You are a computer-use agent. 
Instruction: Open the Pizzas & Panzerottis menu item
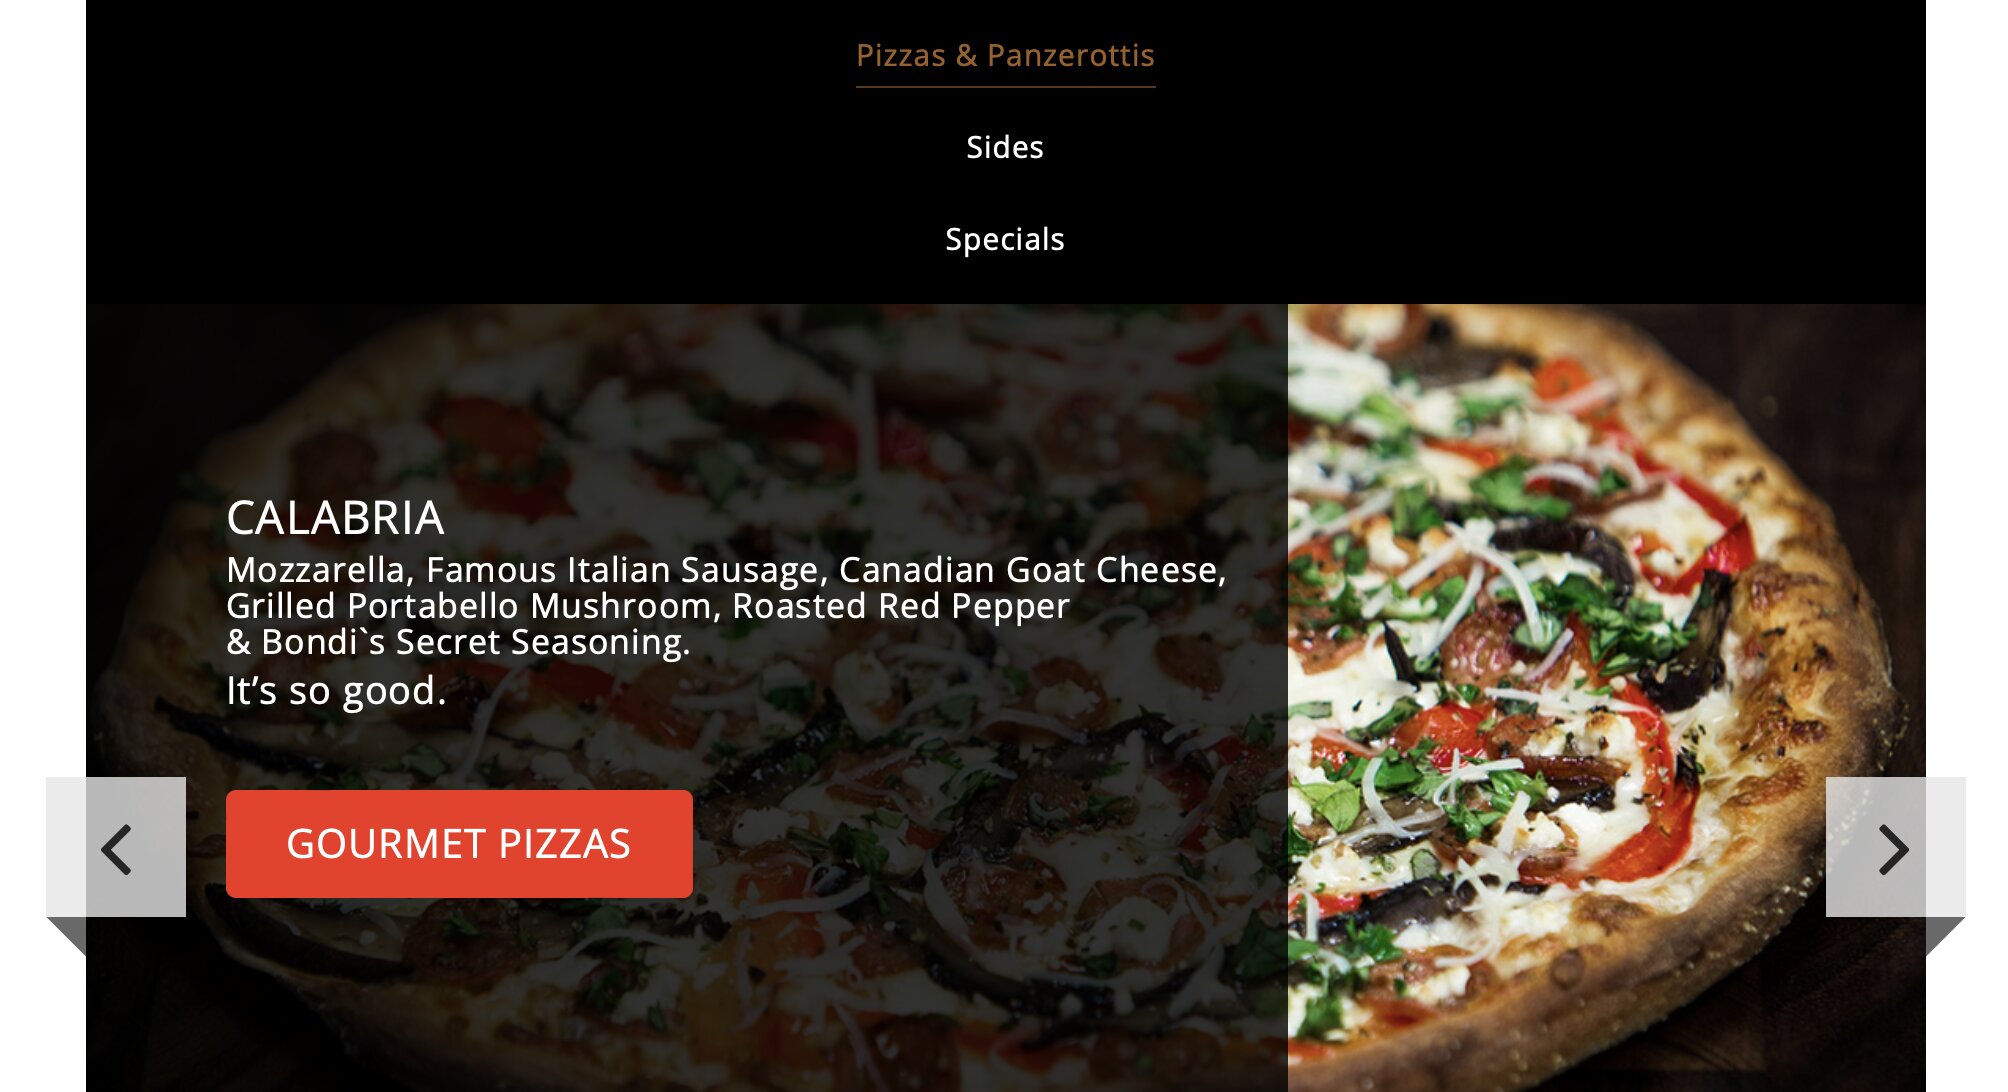1005,55
